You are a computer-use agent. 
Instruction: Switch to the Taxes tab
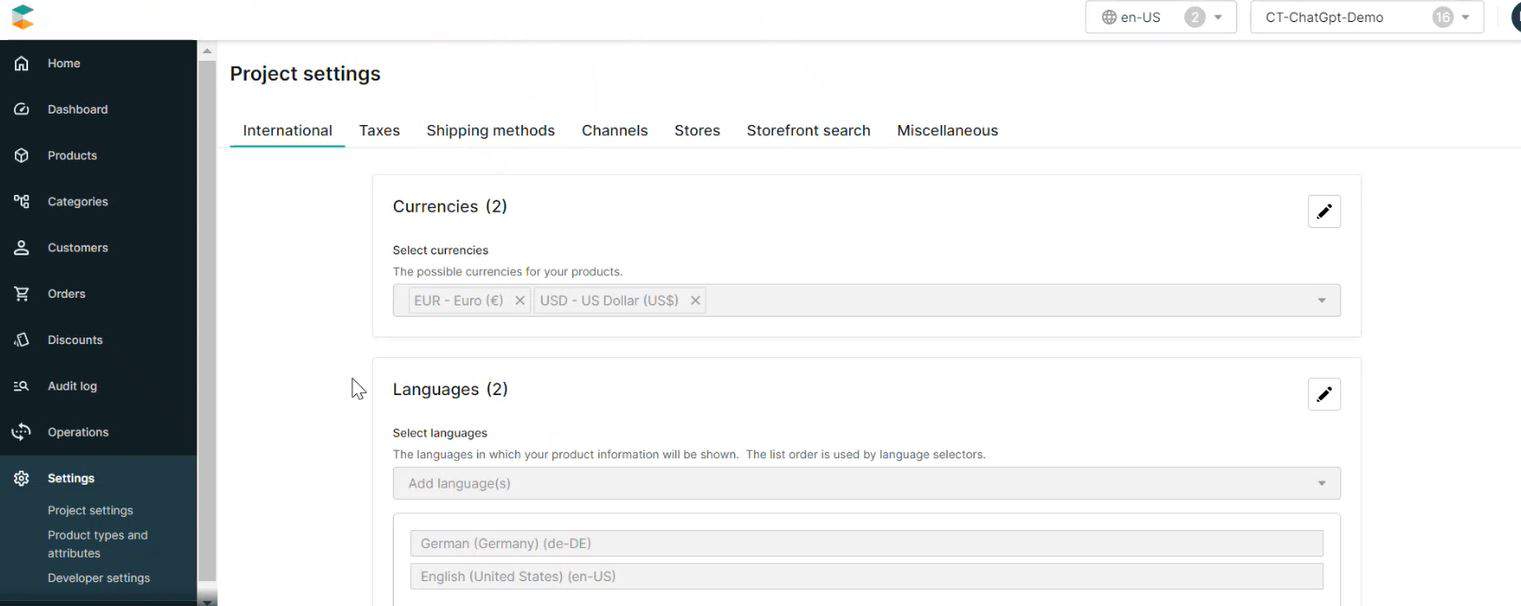(x=379, y=130)
